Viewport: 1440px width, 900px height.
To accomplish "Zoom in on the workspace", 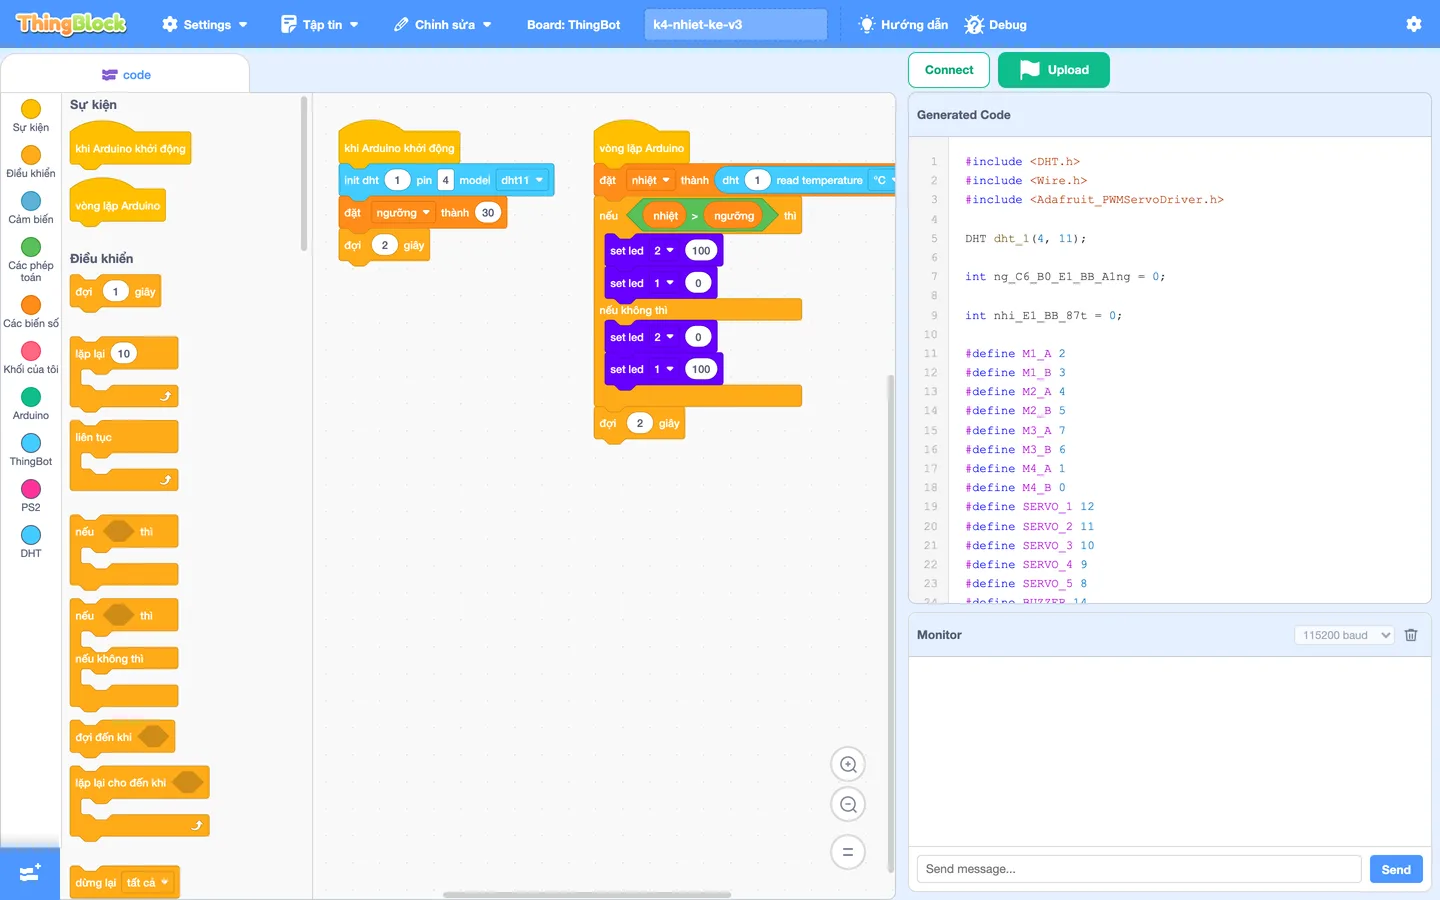I will (x=848, y=765).
